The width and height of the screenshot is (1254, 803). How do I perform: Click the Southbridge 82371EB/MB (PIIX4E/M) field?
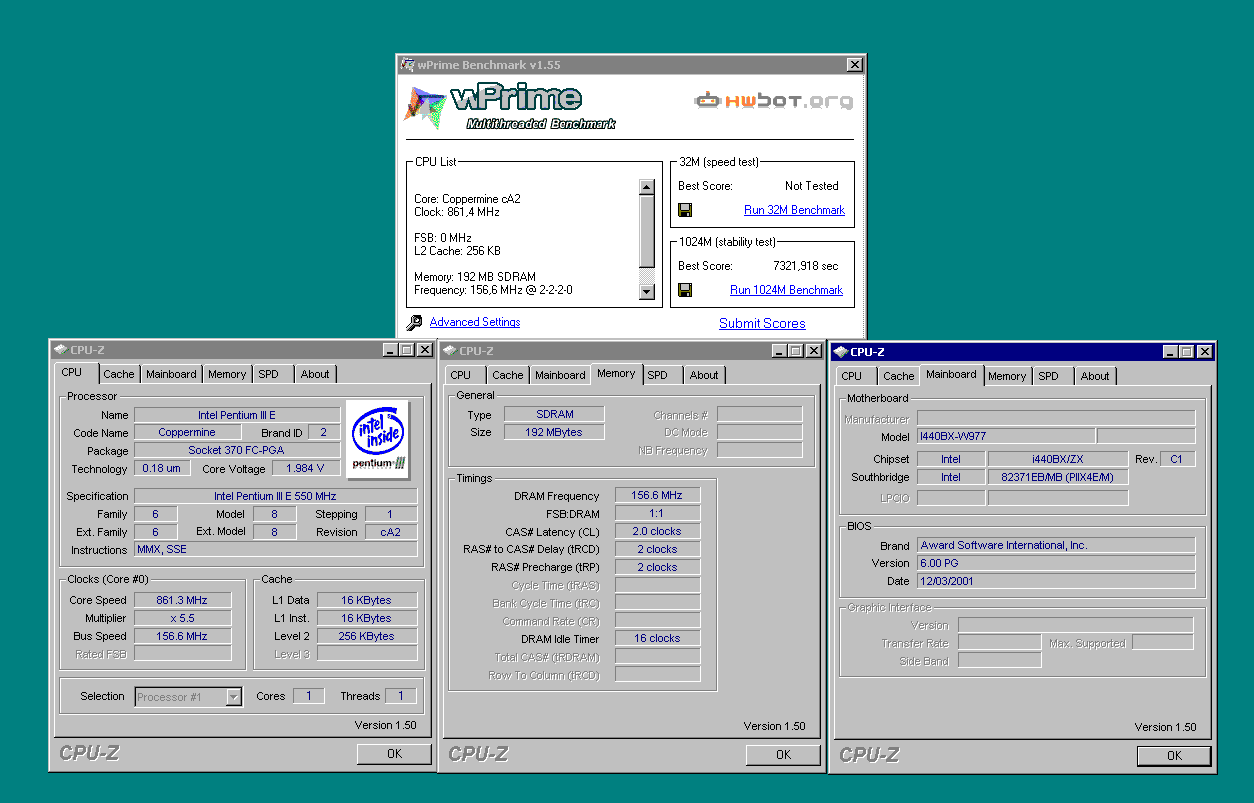tap(1057, 477)
